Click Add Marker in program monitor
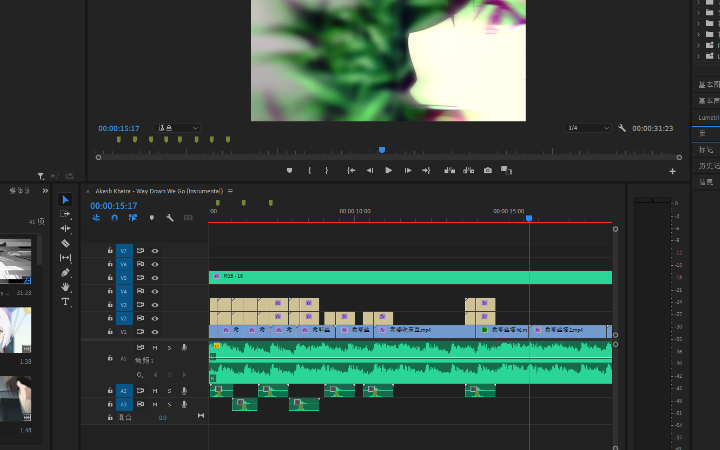This screenshot has height=450, width=720. [x=289, y=170]
